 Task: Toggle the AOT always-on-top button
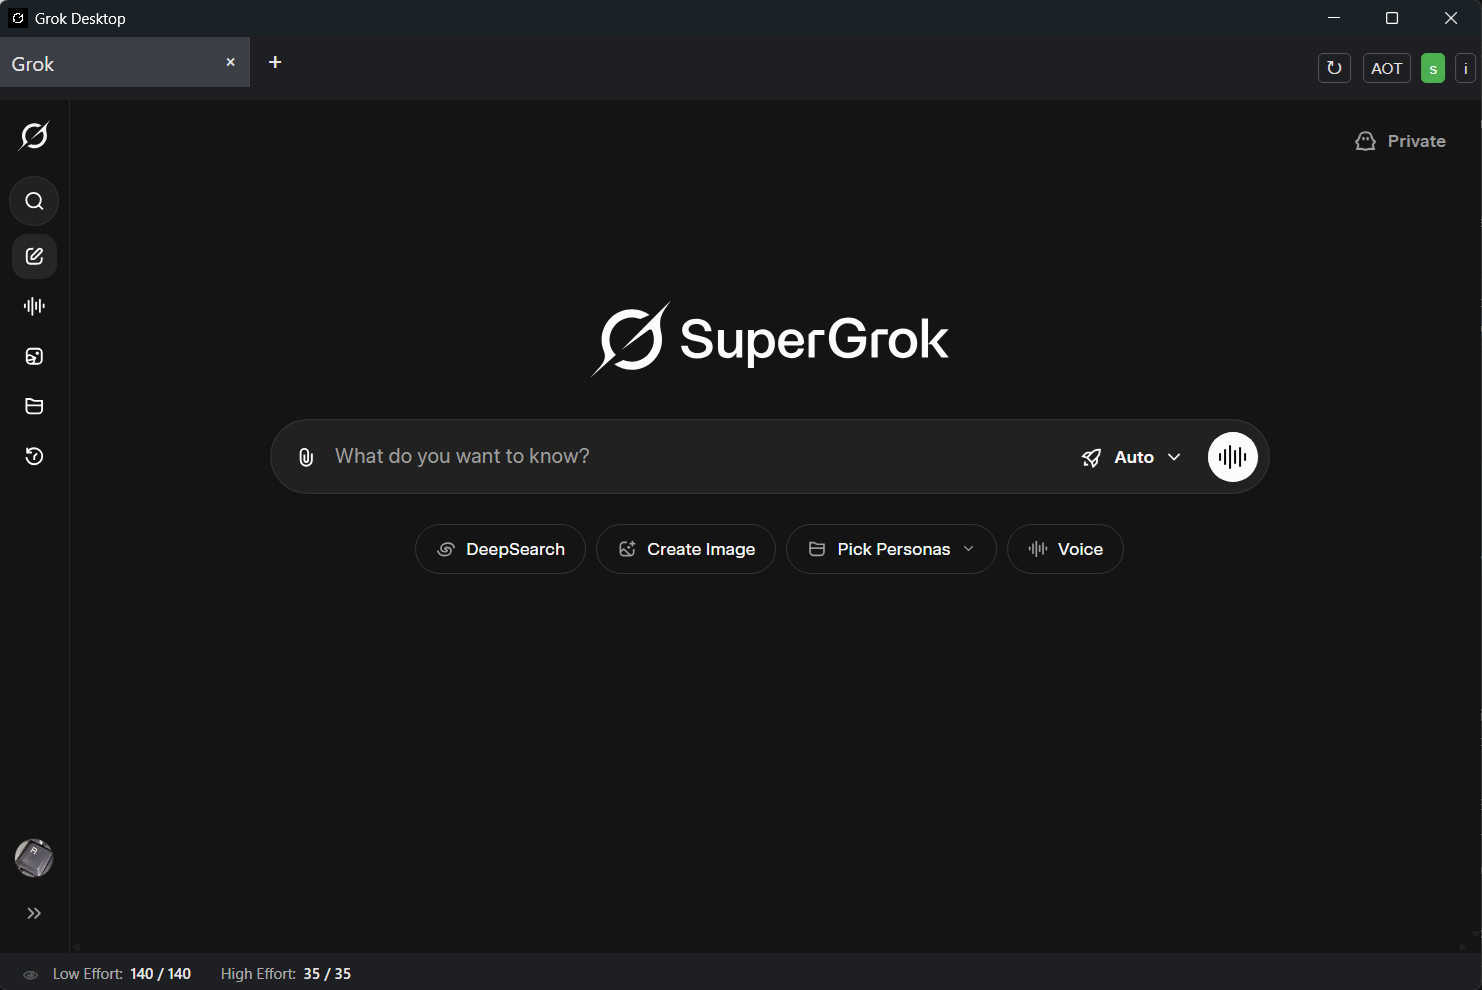point(1386,68)
